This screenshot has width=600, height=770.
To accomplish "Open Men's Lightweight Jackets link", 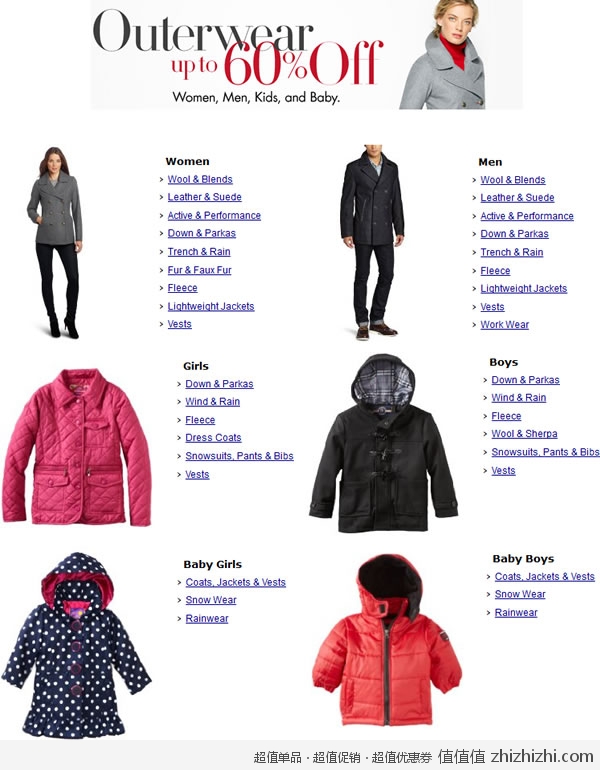I will pos(523,289).
